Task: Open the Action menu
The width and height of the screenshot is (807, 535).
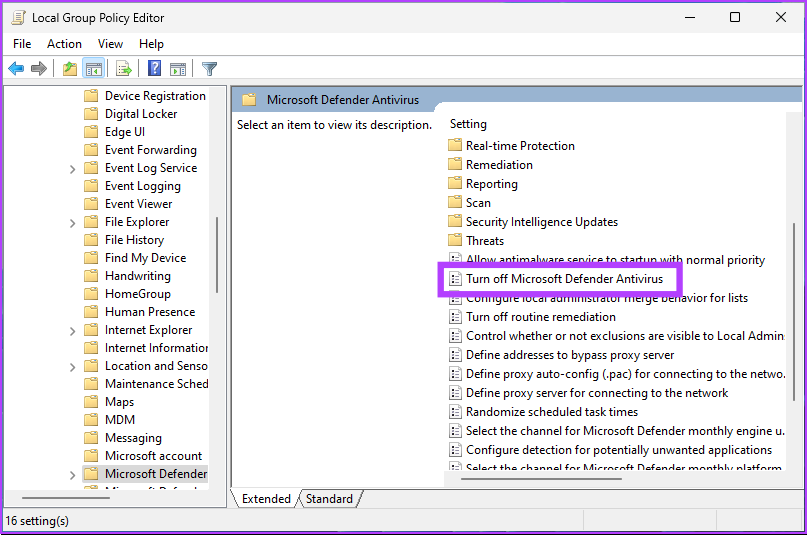Action: 64,44
